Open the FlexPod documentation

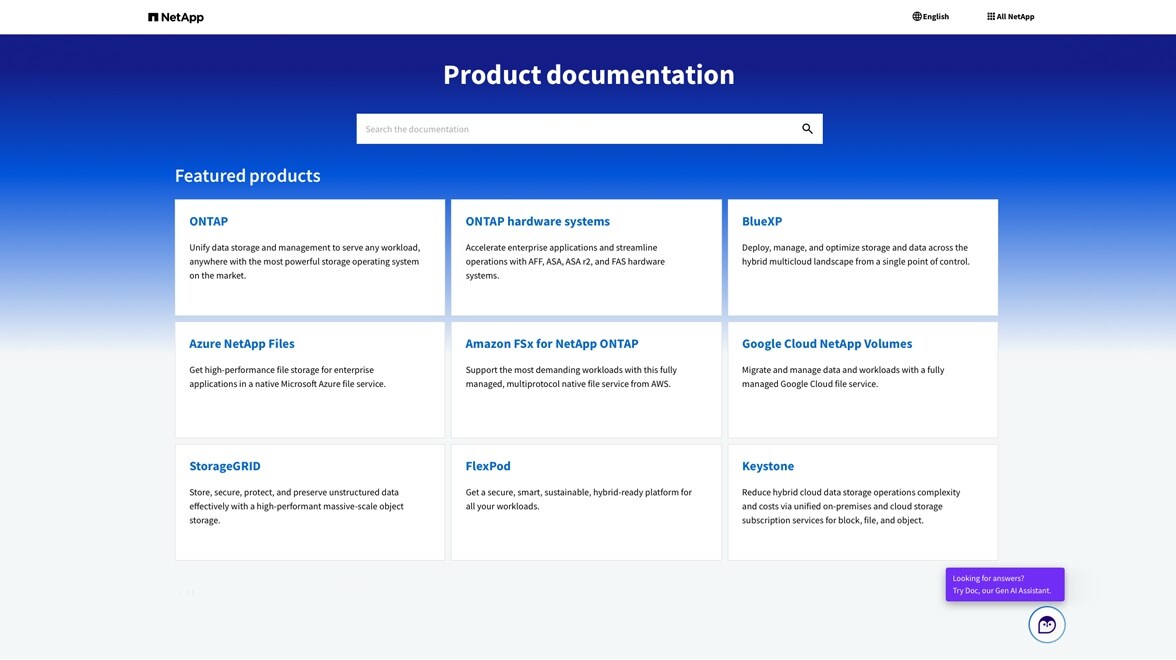pyautogui.click(x=488, y=466)
